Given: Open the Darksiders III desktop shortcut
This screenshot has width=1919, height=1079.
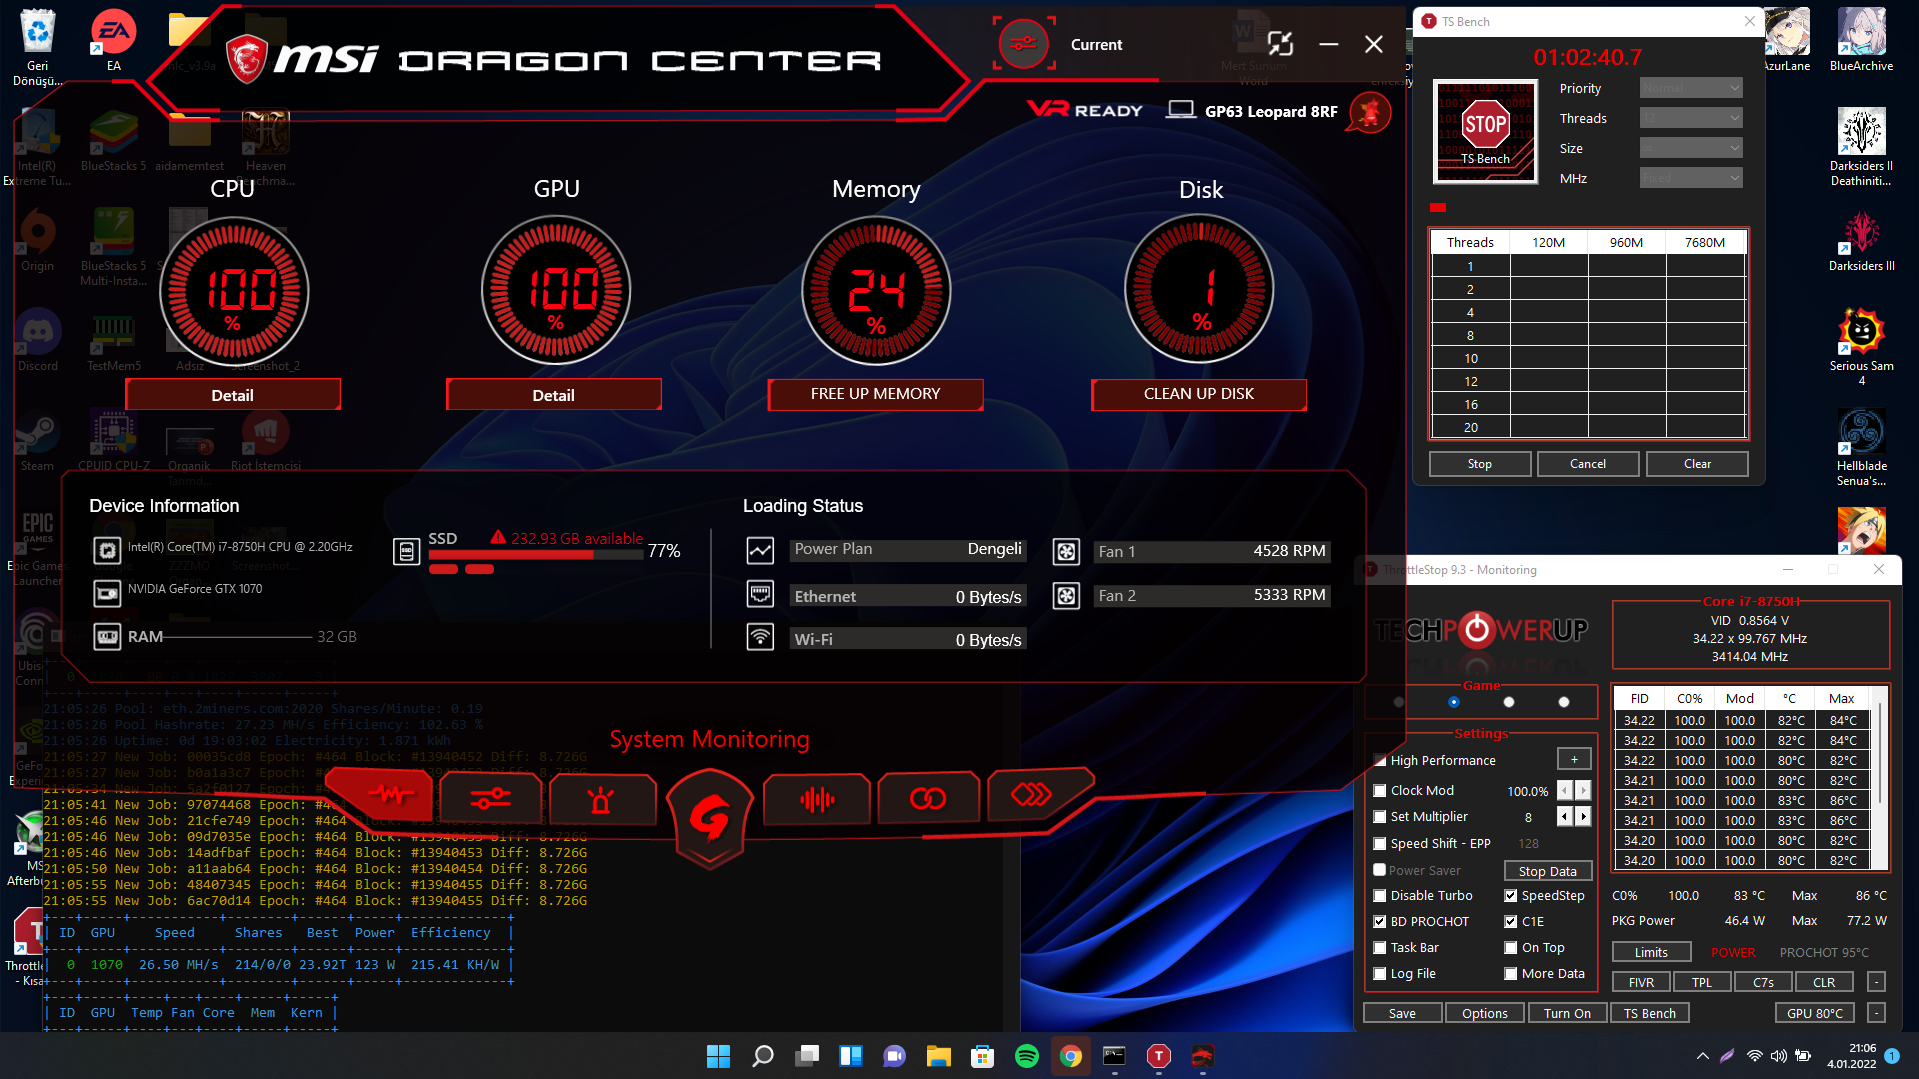Looking at the screenshot, I should click(1861, 241).
